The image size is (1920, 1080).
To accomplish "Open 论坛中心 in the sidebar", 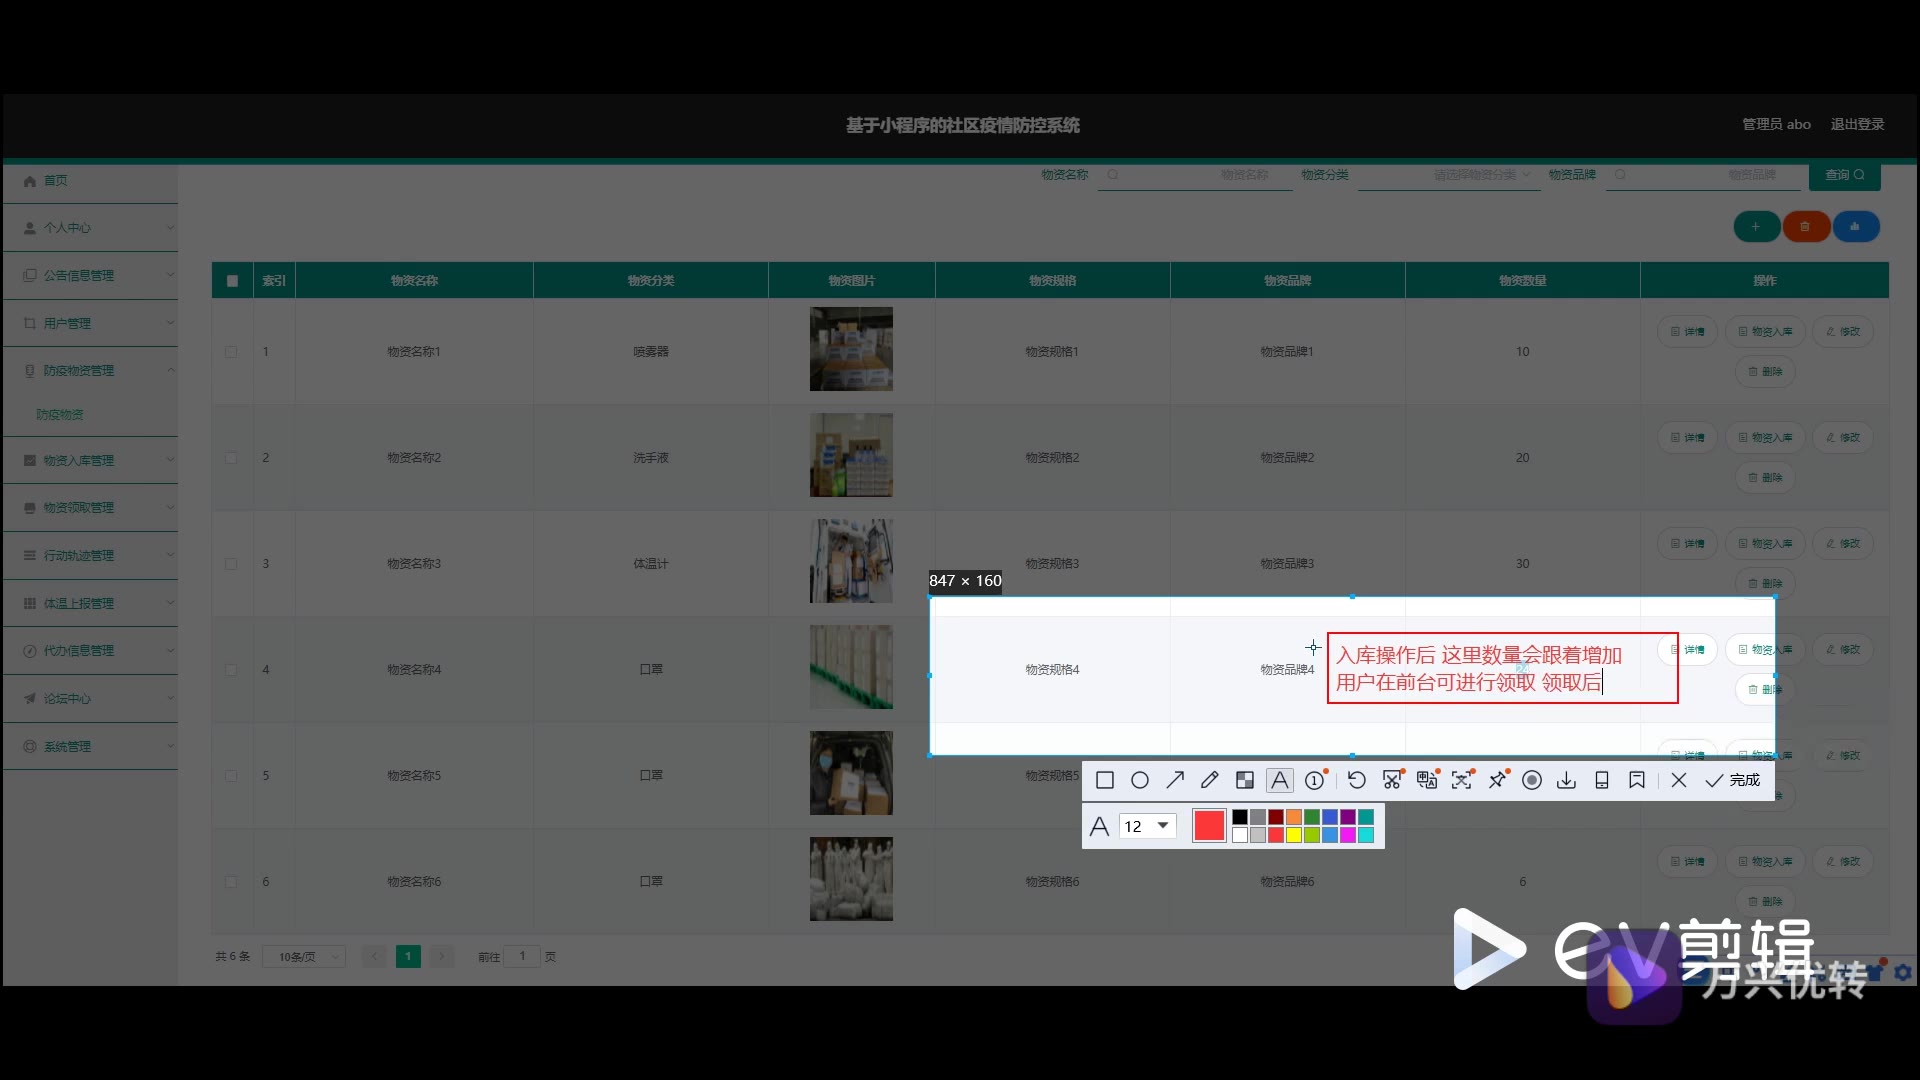I will click(x=90, y=698).
